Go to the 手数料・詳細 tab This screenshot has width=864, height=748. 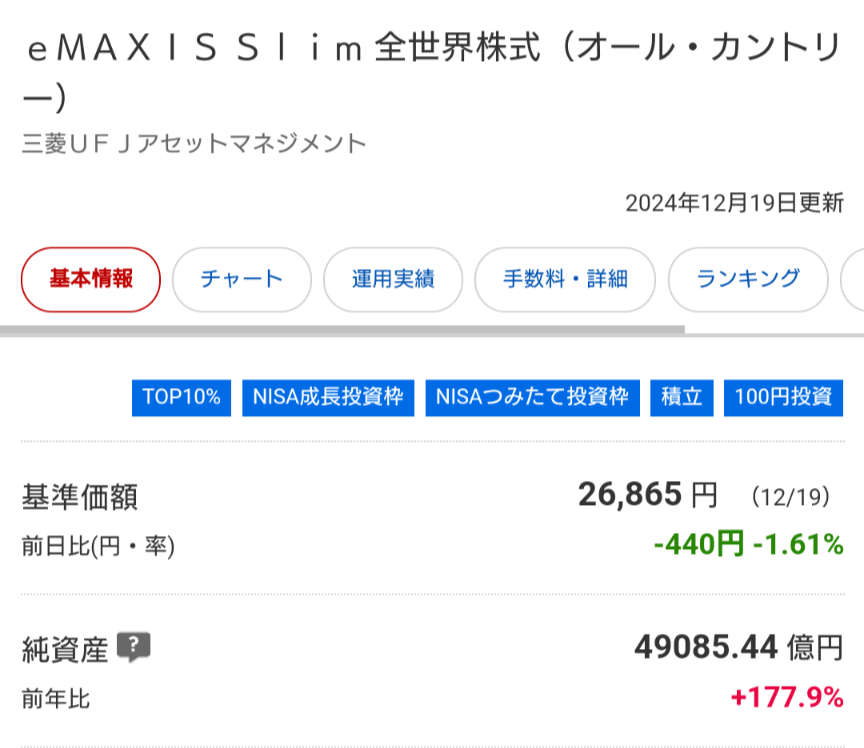tap(565, 280)
